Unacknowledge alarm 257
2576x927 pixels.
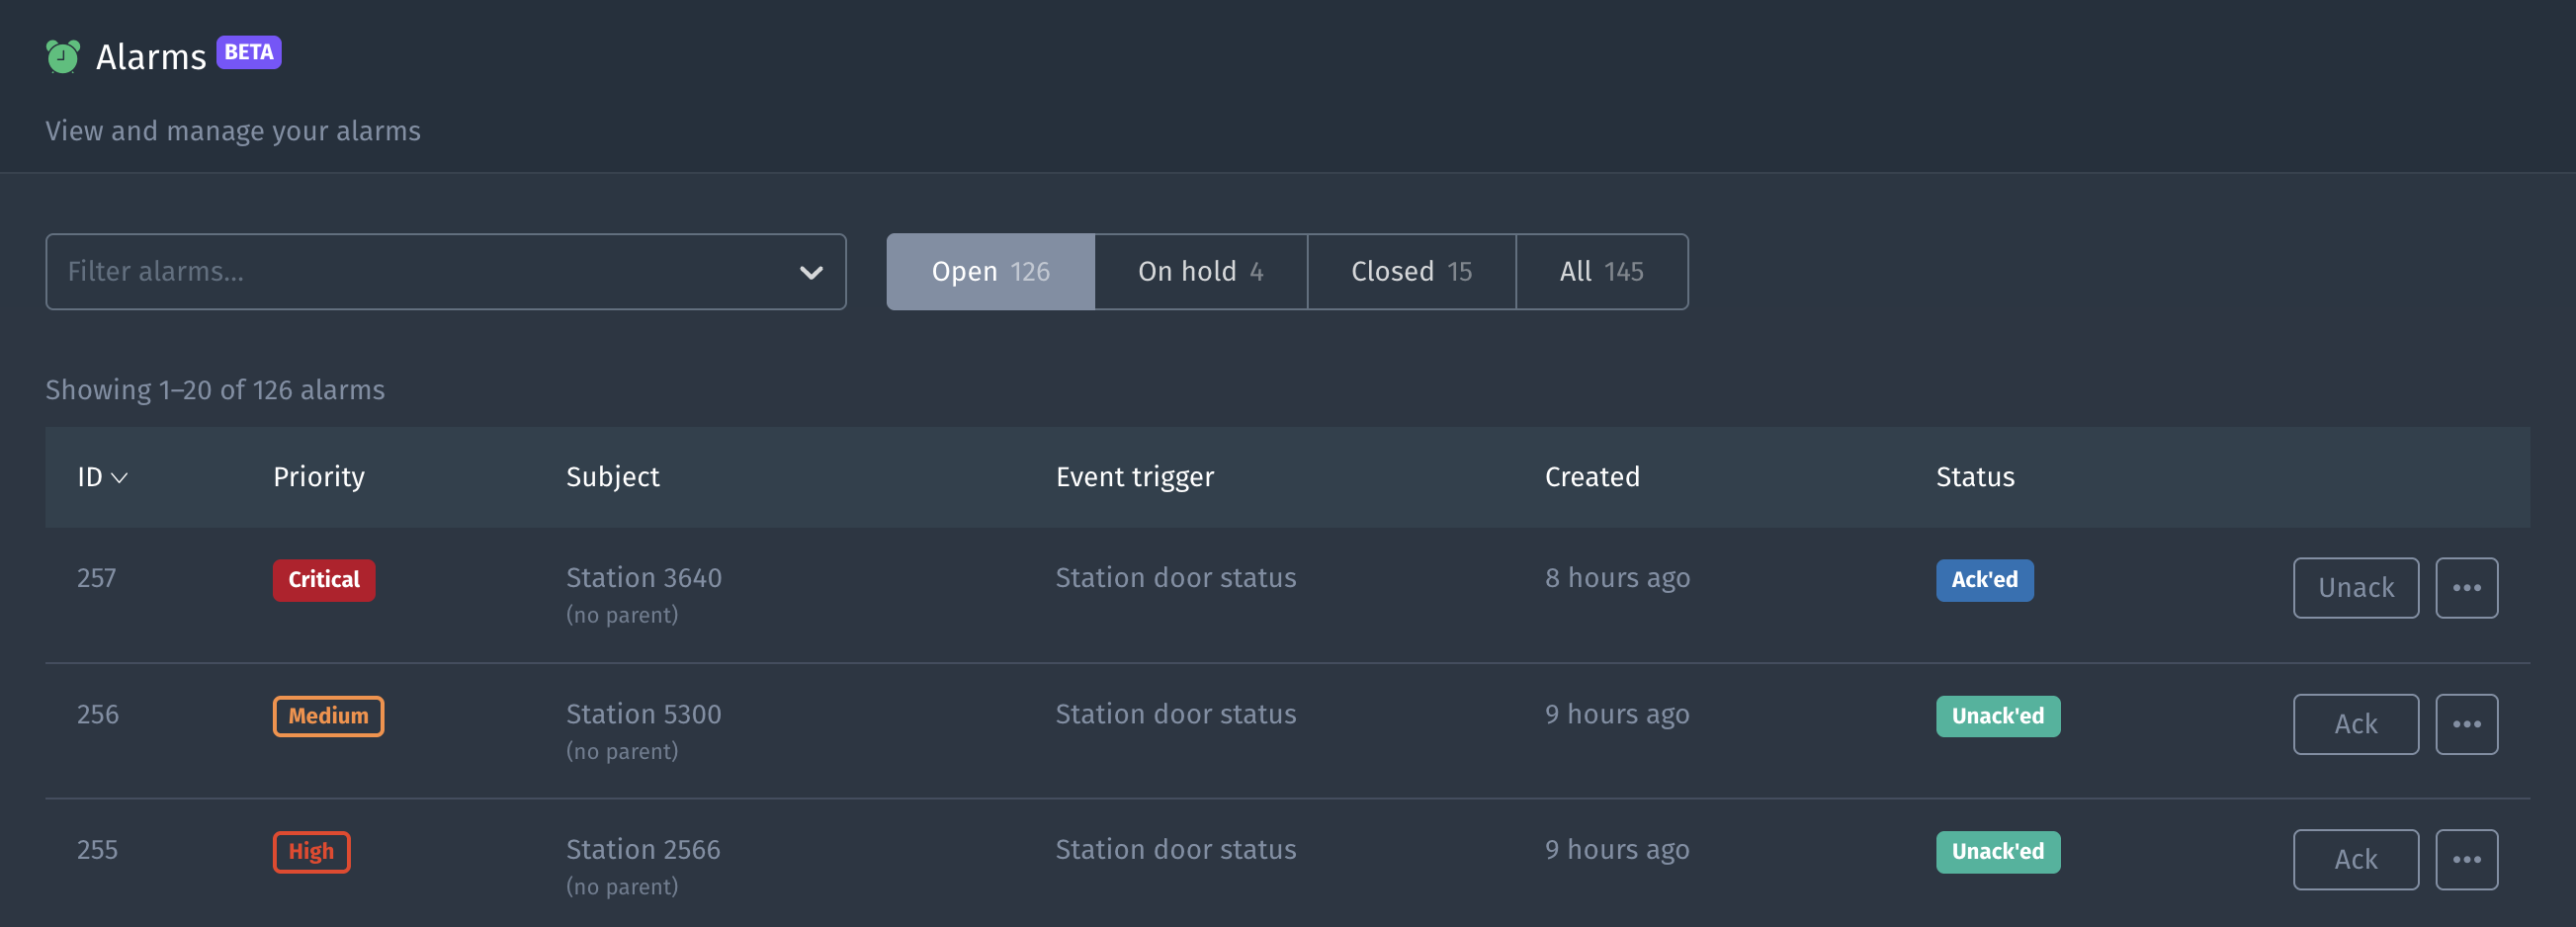click(2356, 588)
